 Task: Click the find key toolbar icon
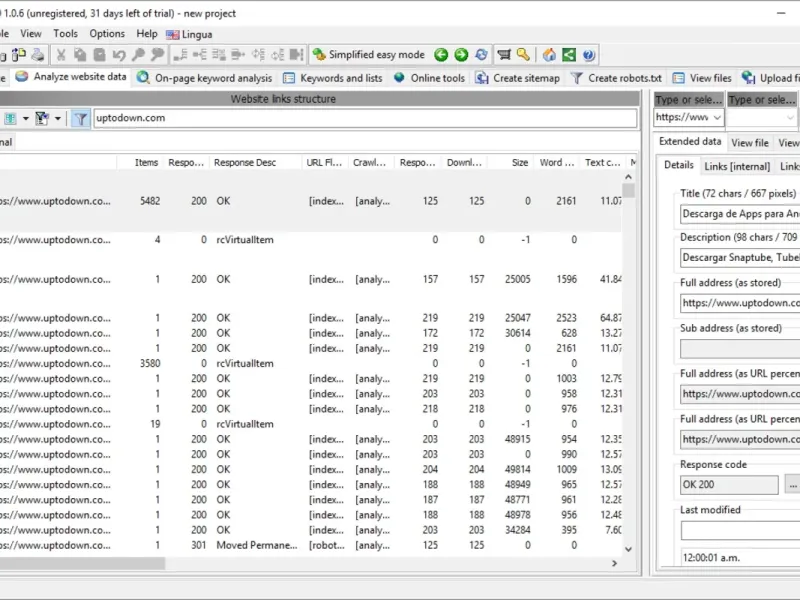138,55
